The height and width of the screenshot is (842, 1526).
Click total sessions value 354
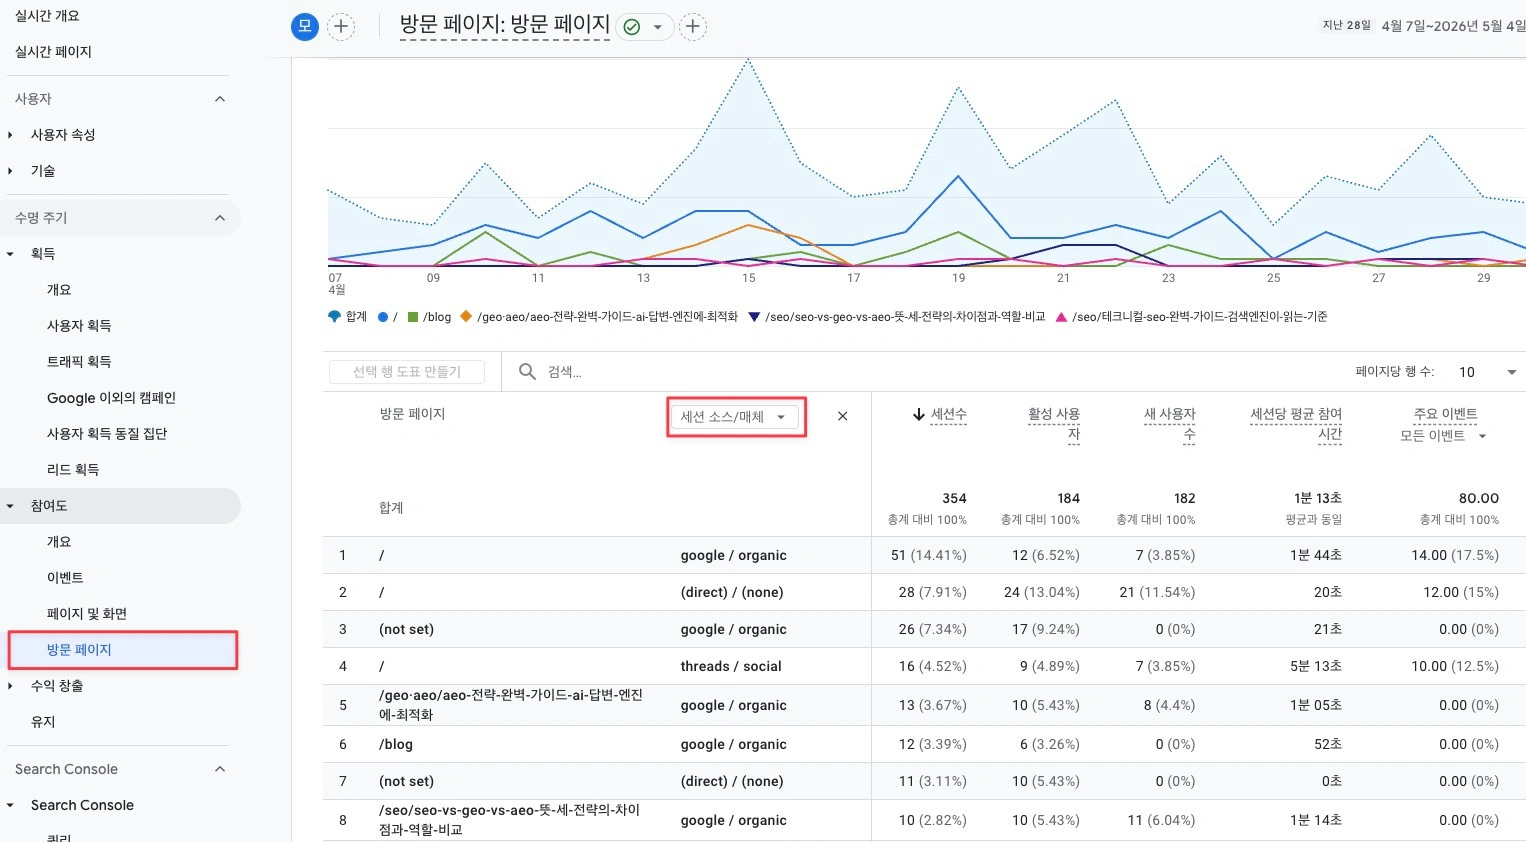point(954,498)
